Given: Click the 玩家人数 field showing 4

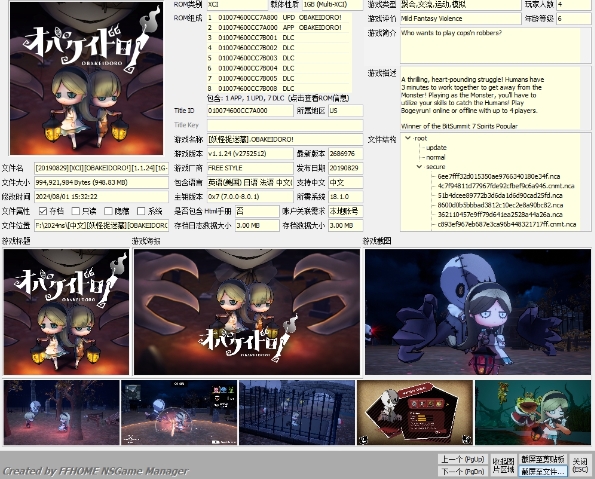Looking at the screenshot, I should pyautogui.click(x=574, y=5).
